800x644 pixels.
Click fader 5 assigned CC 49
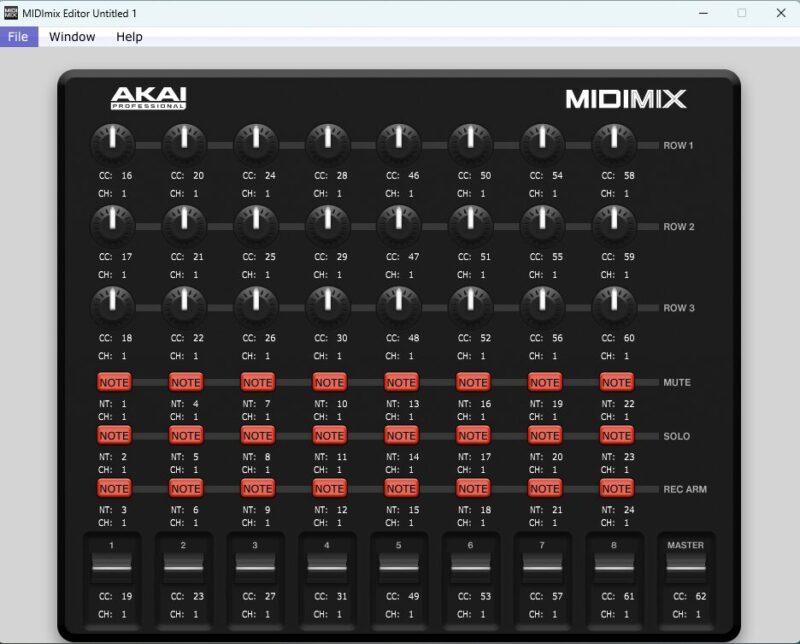pos(399,566)
